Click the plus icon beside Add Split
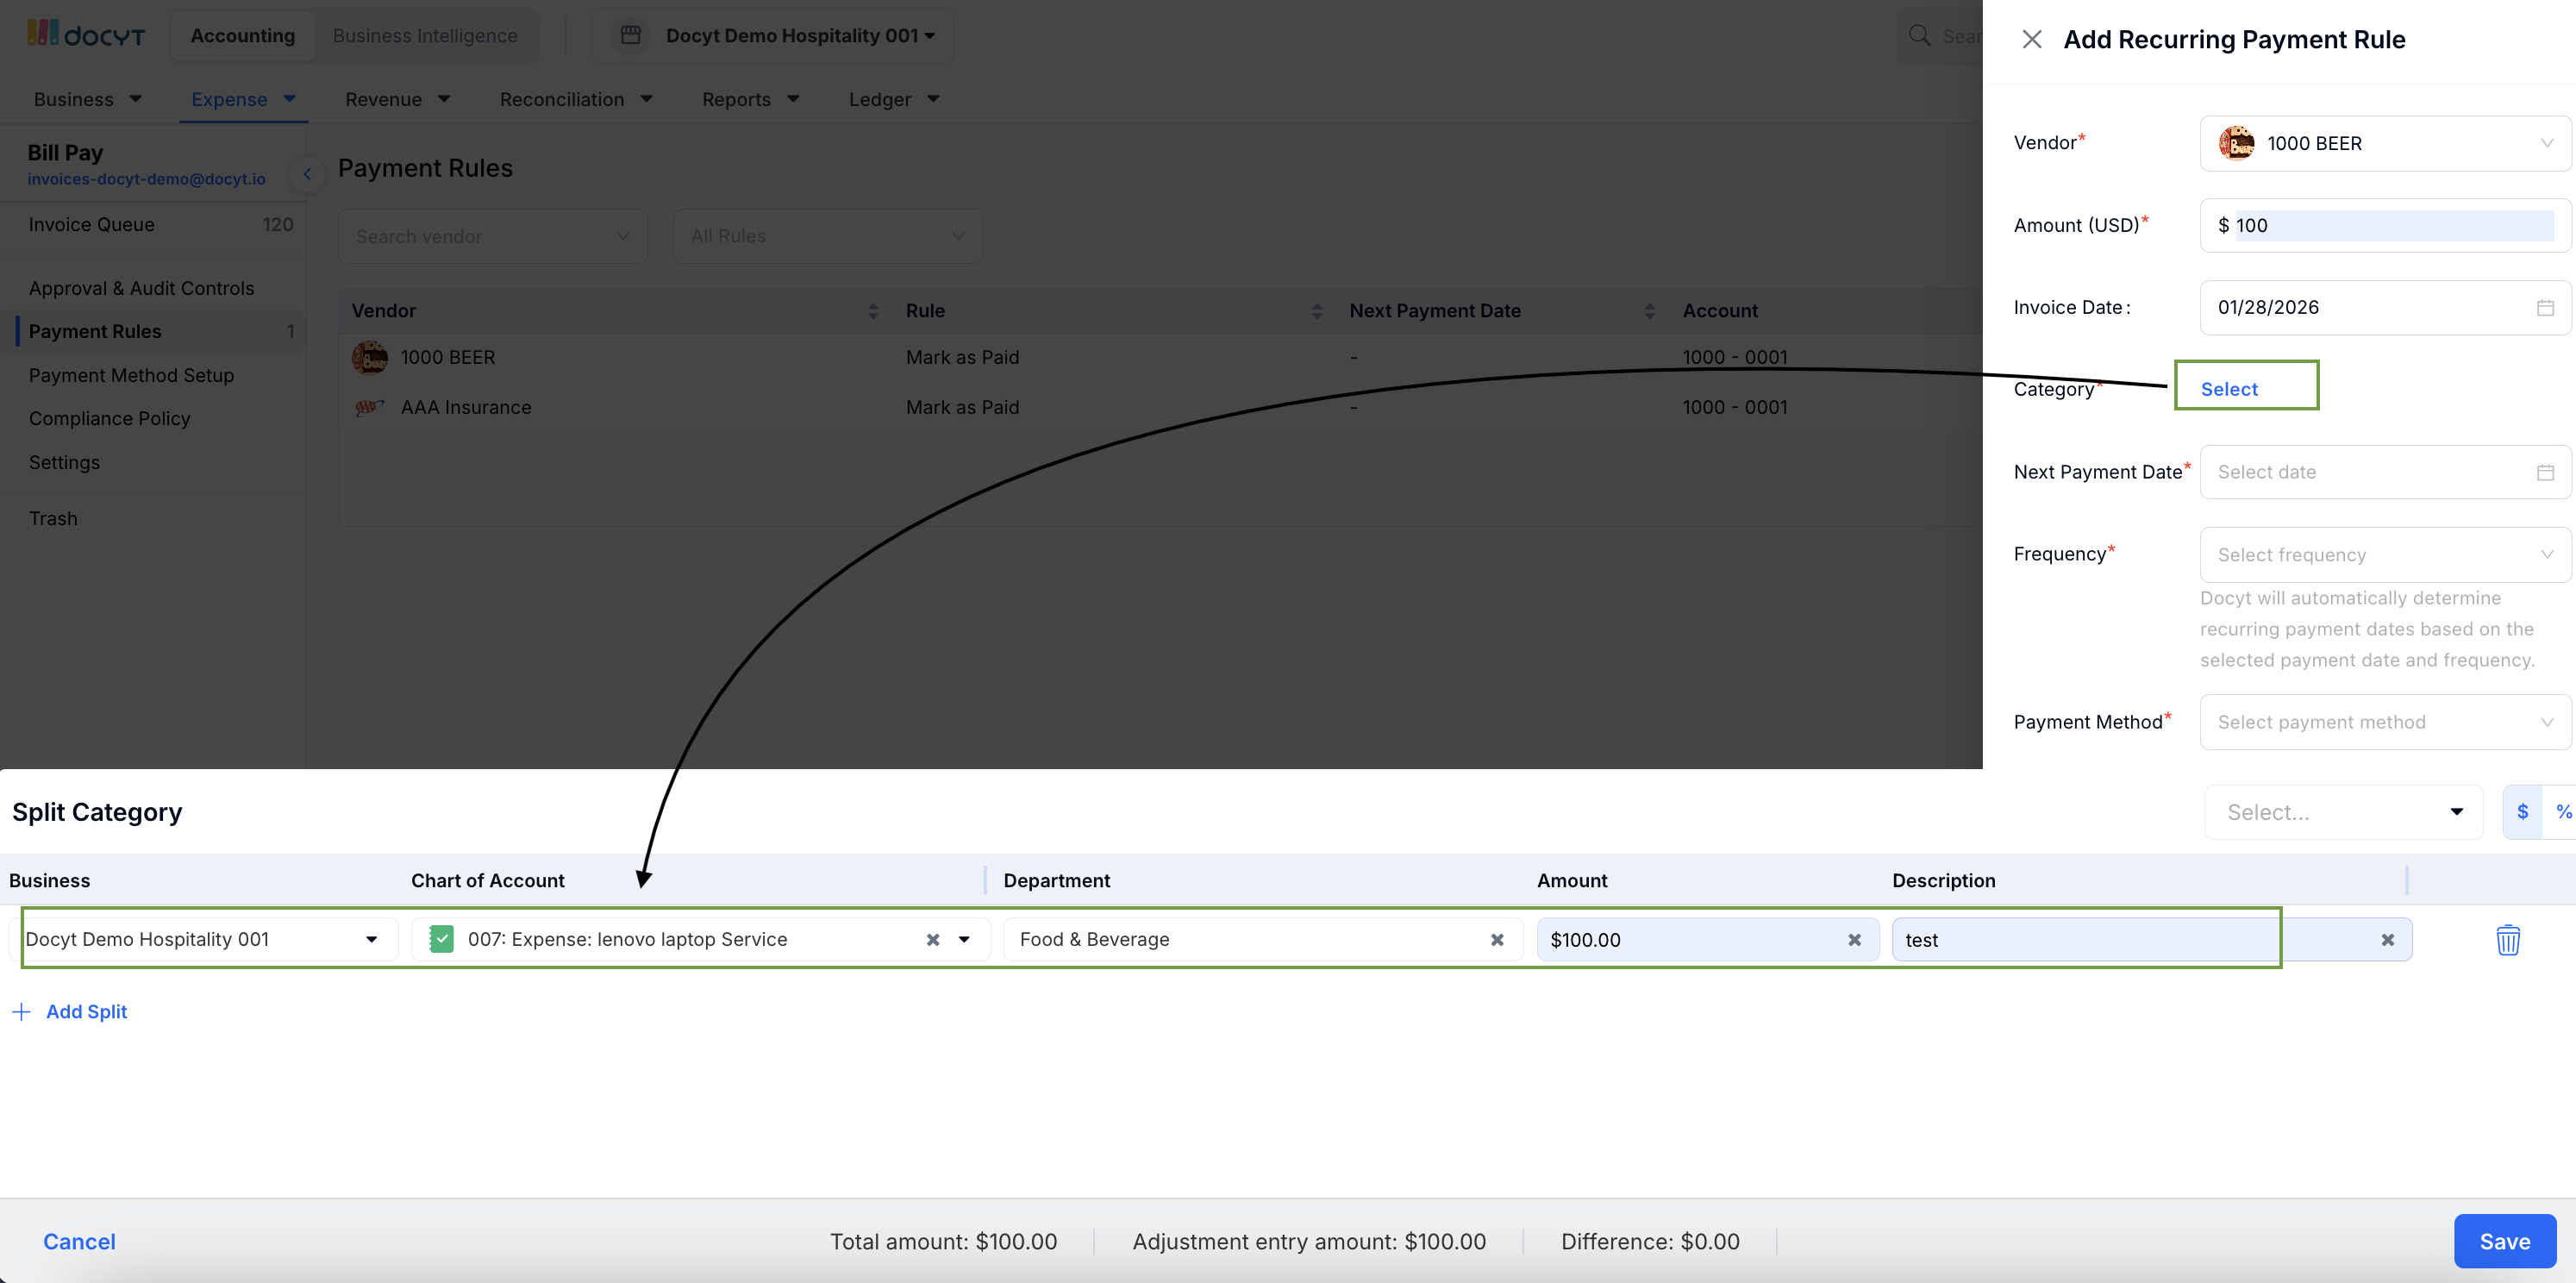This screenshot has width=2576, height=1283. coord(21,1011)
